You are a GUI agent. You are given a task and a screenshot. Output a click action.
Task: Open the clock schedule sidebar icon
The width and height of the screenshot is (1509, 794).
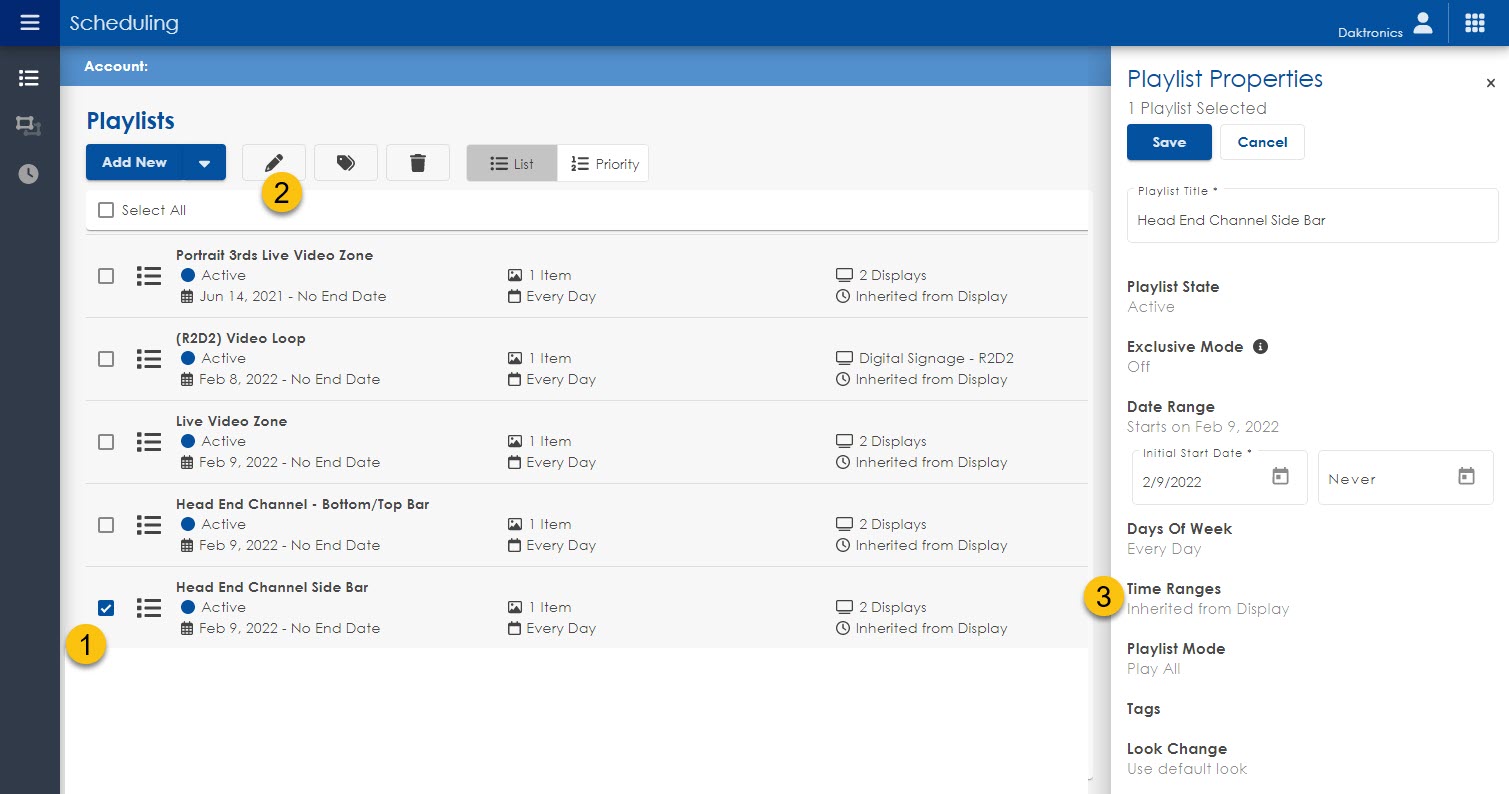29,174
